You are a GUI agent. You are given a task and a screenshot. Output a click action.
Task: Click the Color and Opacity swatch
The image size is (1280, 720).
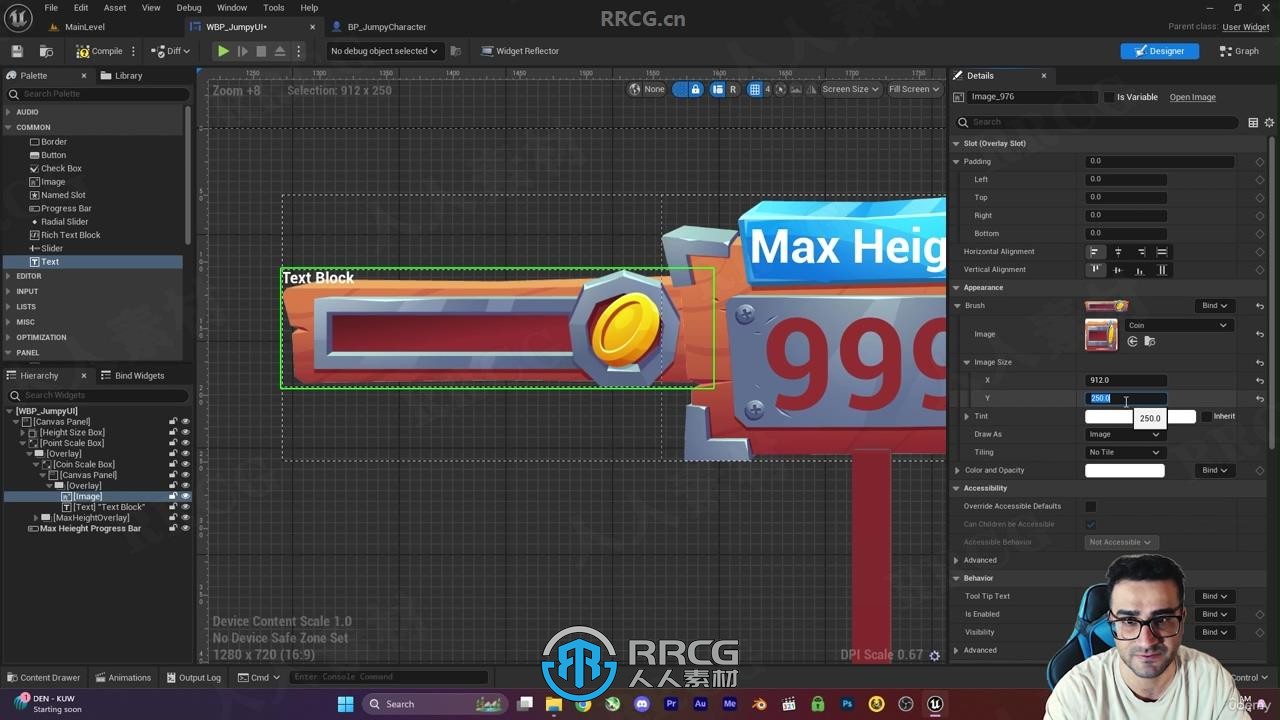(x=1125, y=470)
